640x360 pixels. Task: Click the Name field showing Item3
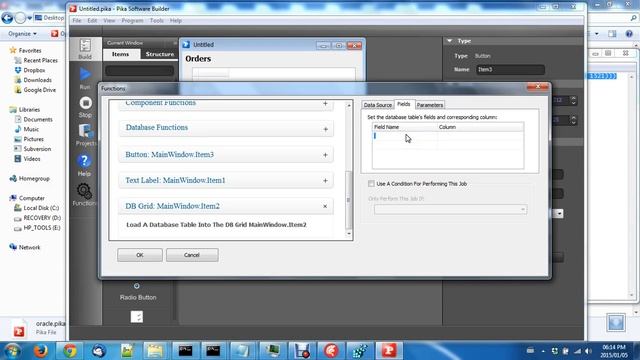pos(510,69)
